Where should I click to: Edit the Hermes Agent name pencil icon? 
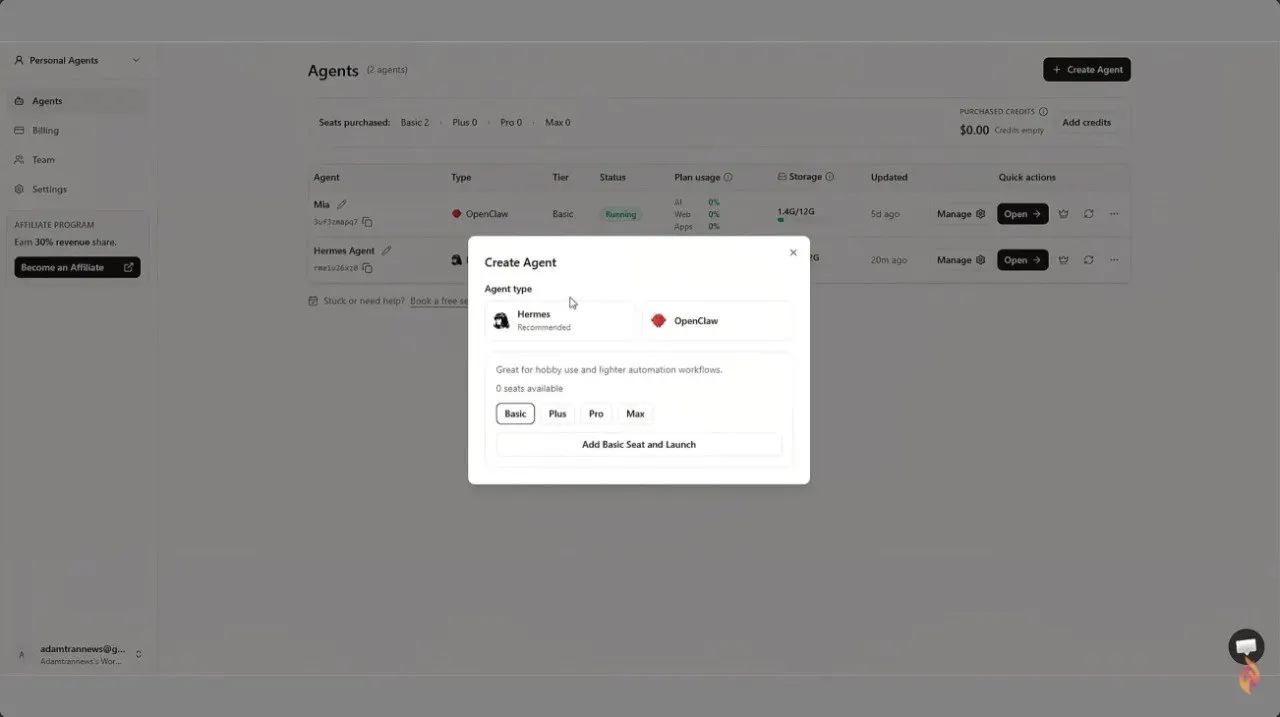[387, 251]
